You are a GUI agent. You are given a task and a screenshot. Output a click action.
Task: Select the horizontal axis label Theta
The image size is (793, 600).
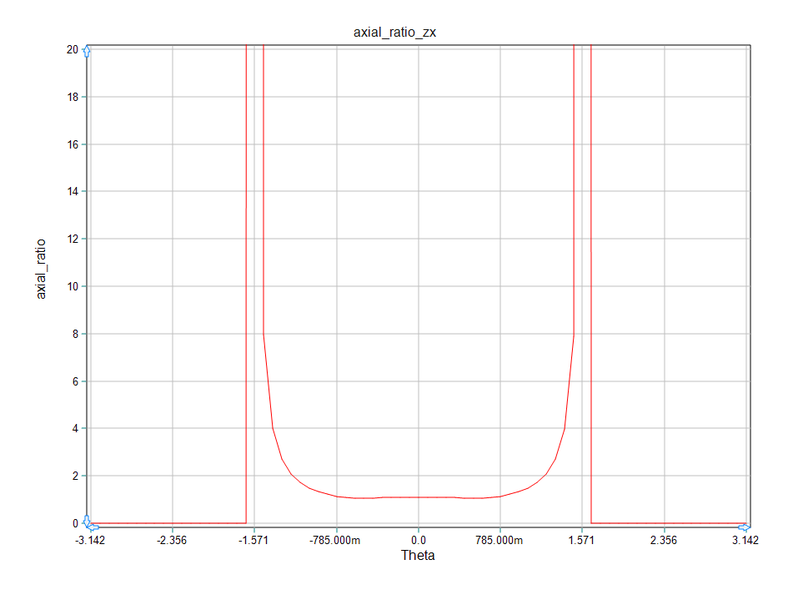(x=418, y=555)
